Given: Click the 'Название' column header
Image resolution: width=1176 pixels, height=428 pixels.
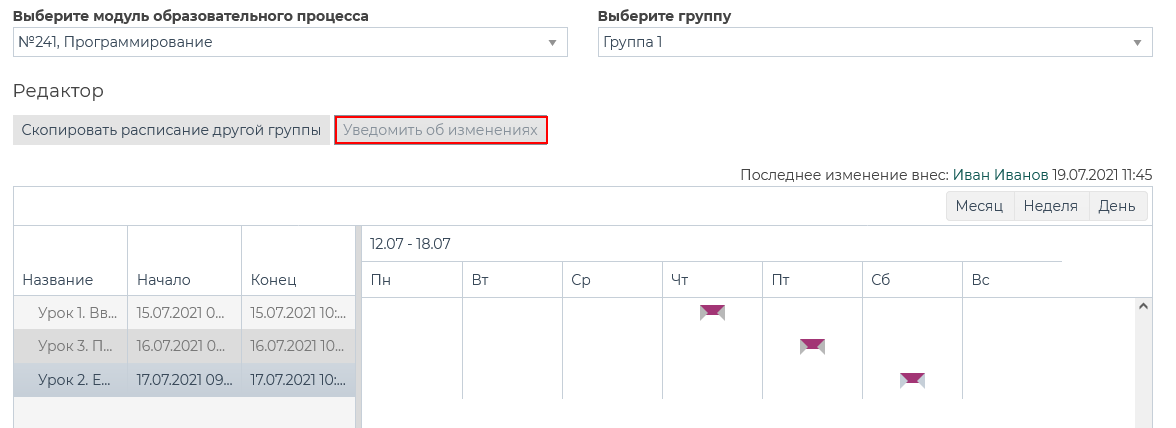Looking at the screenshot, I should pos(58,280).
